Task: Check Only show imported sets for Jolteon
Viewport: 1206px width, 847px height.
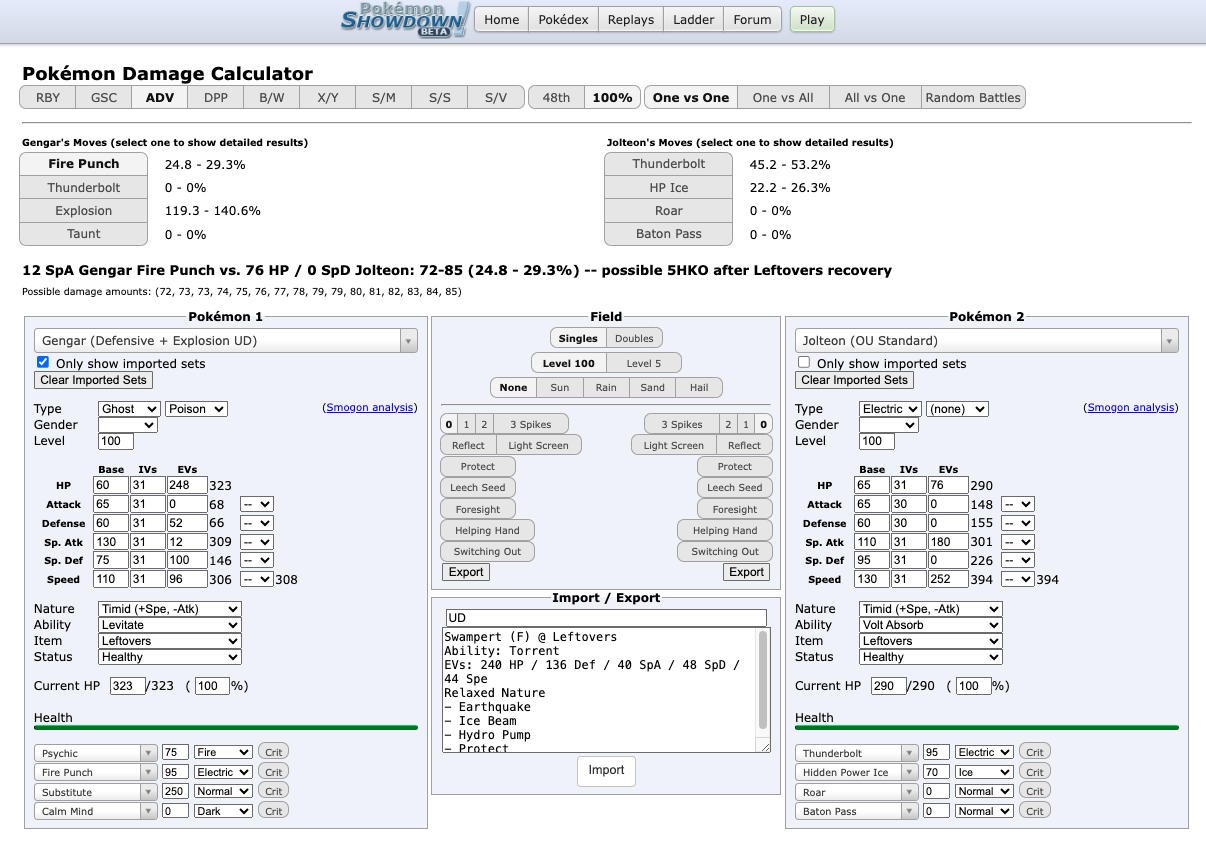Action: [x=804, y=362]
